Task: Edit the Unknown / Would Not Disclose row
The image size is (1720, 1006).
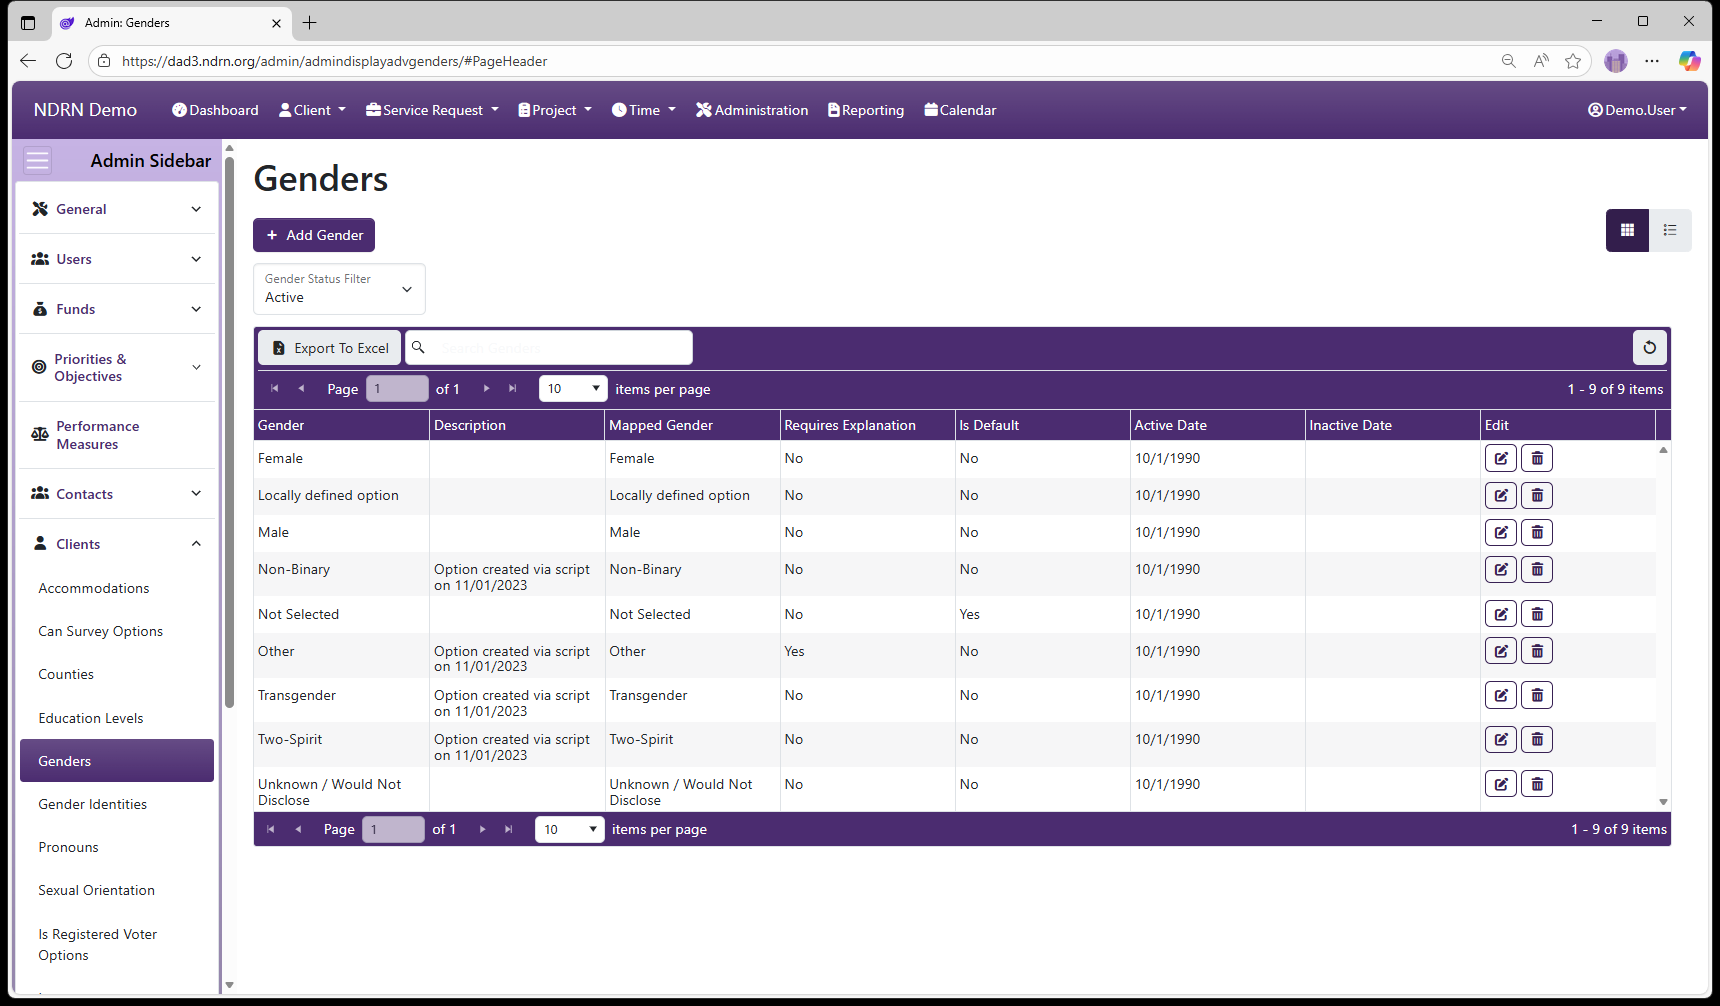Action: click(1501, 784)
